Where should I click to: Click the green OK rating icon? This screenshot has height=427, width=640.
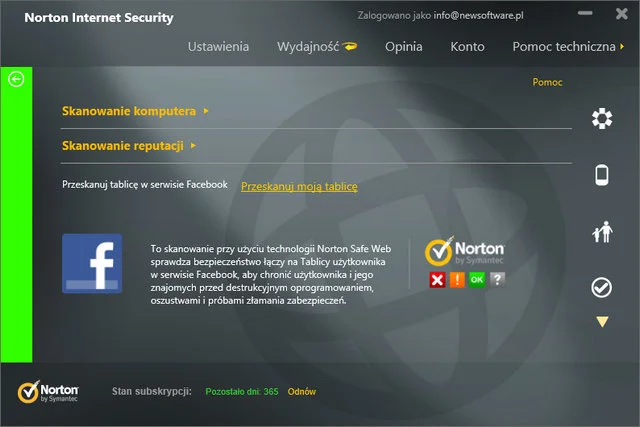(x=477, y=280)
